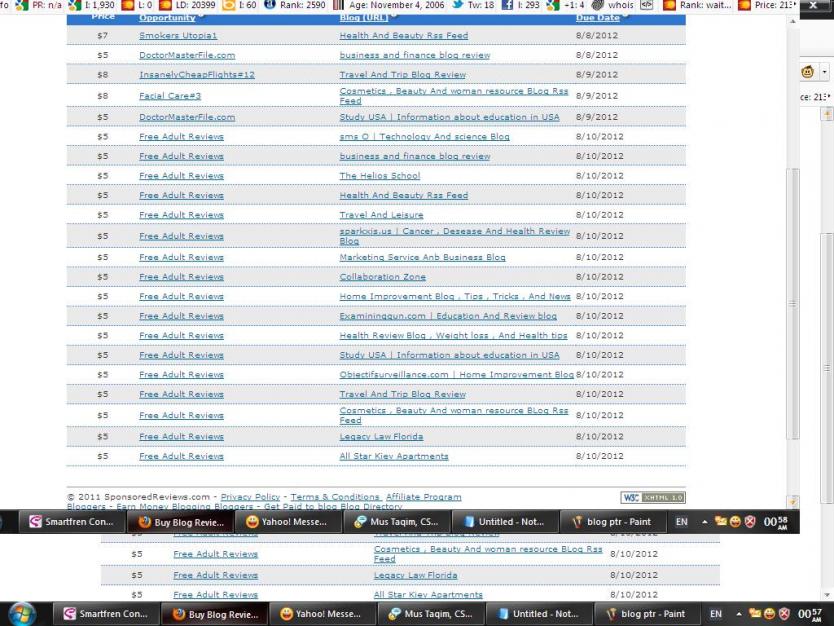Open 'Marketing Service Anb Business Blog' link
This screenshot has width=834, height=626.
(422, 257)
